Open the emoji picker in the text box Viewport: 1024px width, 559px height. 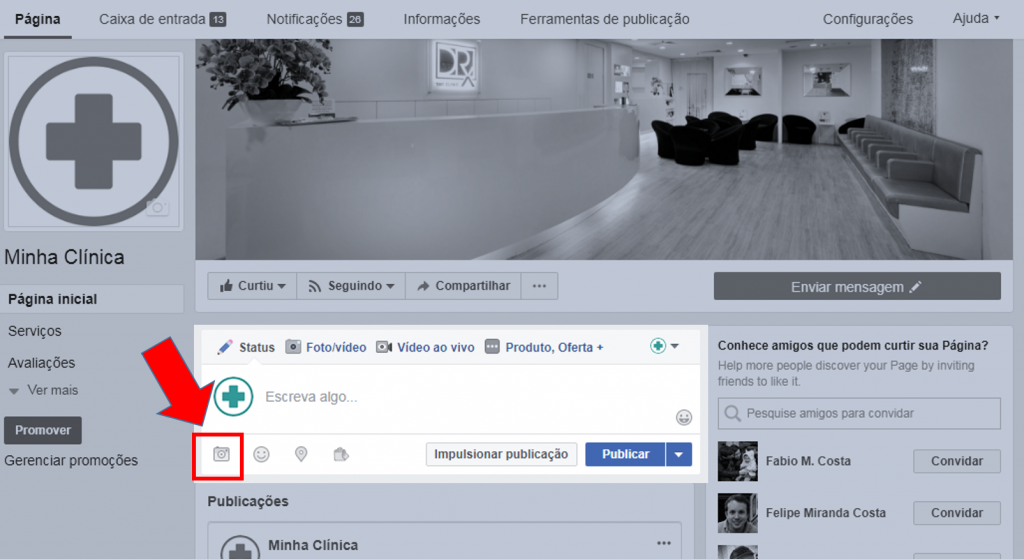click(684, 417)
